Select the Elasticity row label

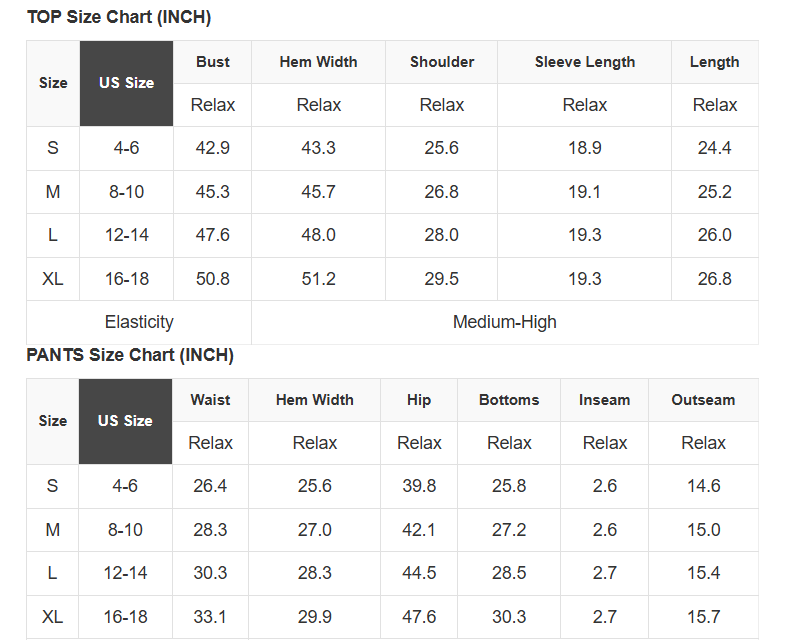tap(139, 322)
